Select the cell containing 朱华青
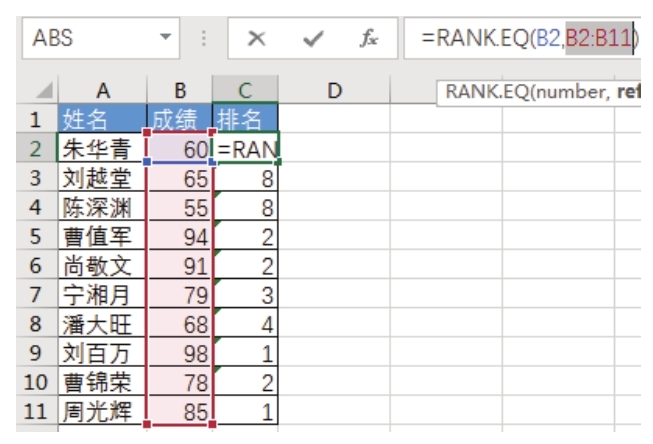This screenshot has height=444, width=653. coord(102,150)
